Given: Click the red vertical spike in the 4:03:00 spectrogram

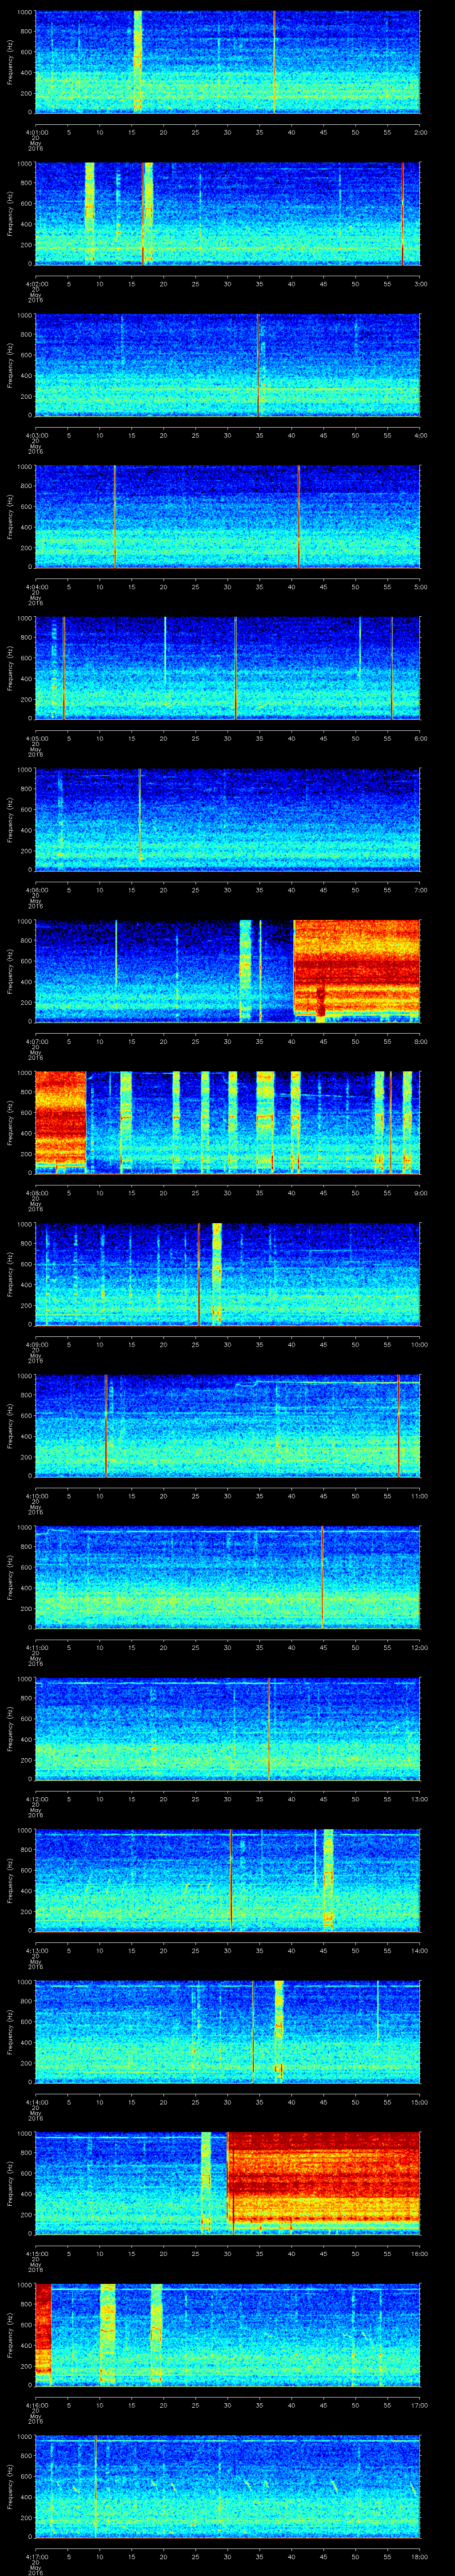Looking at the screenshot, I should pyautogui.click(x=258, y=365).
